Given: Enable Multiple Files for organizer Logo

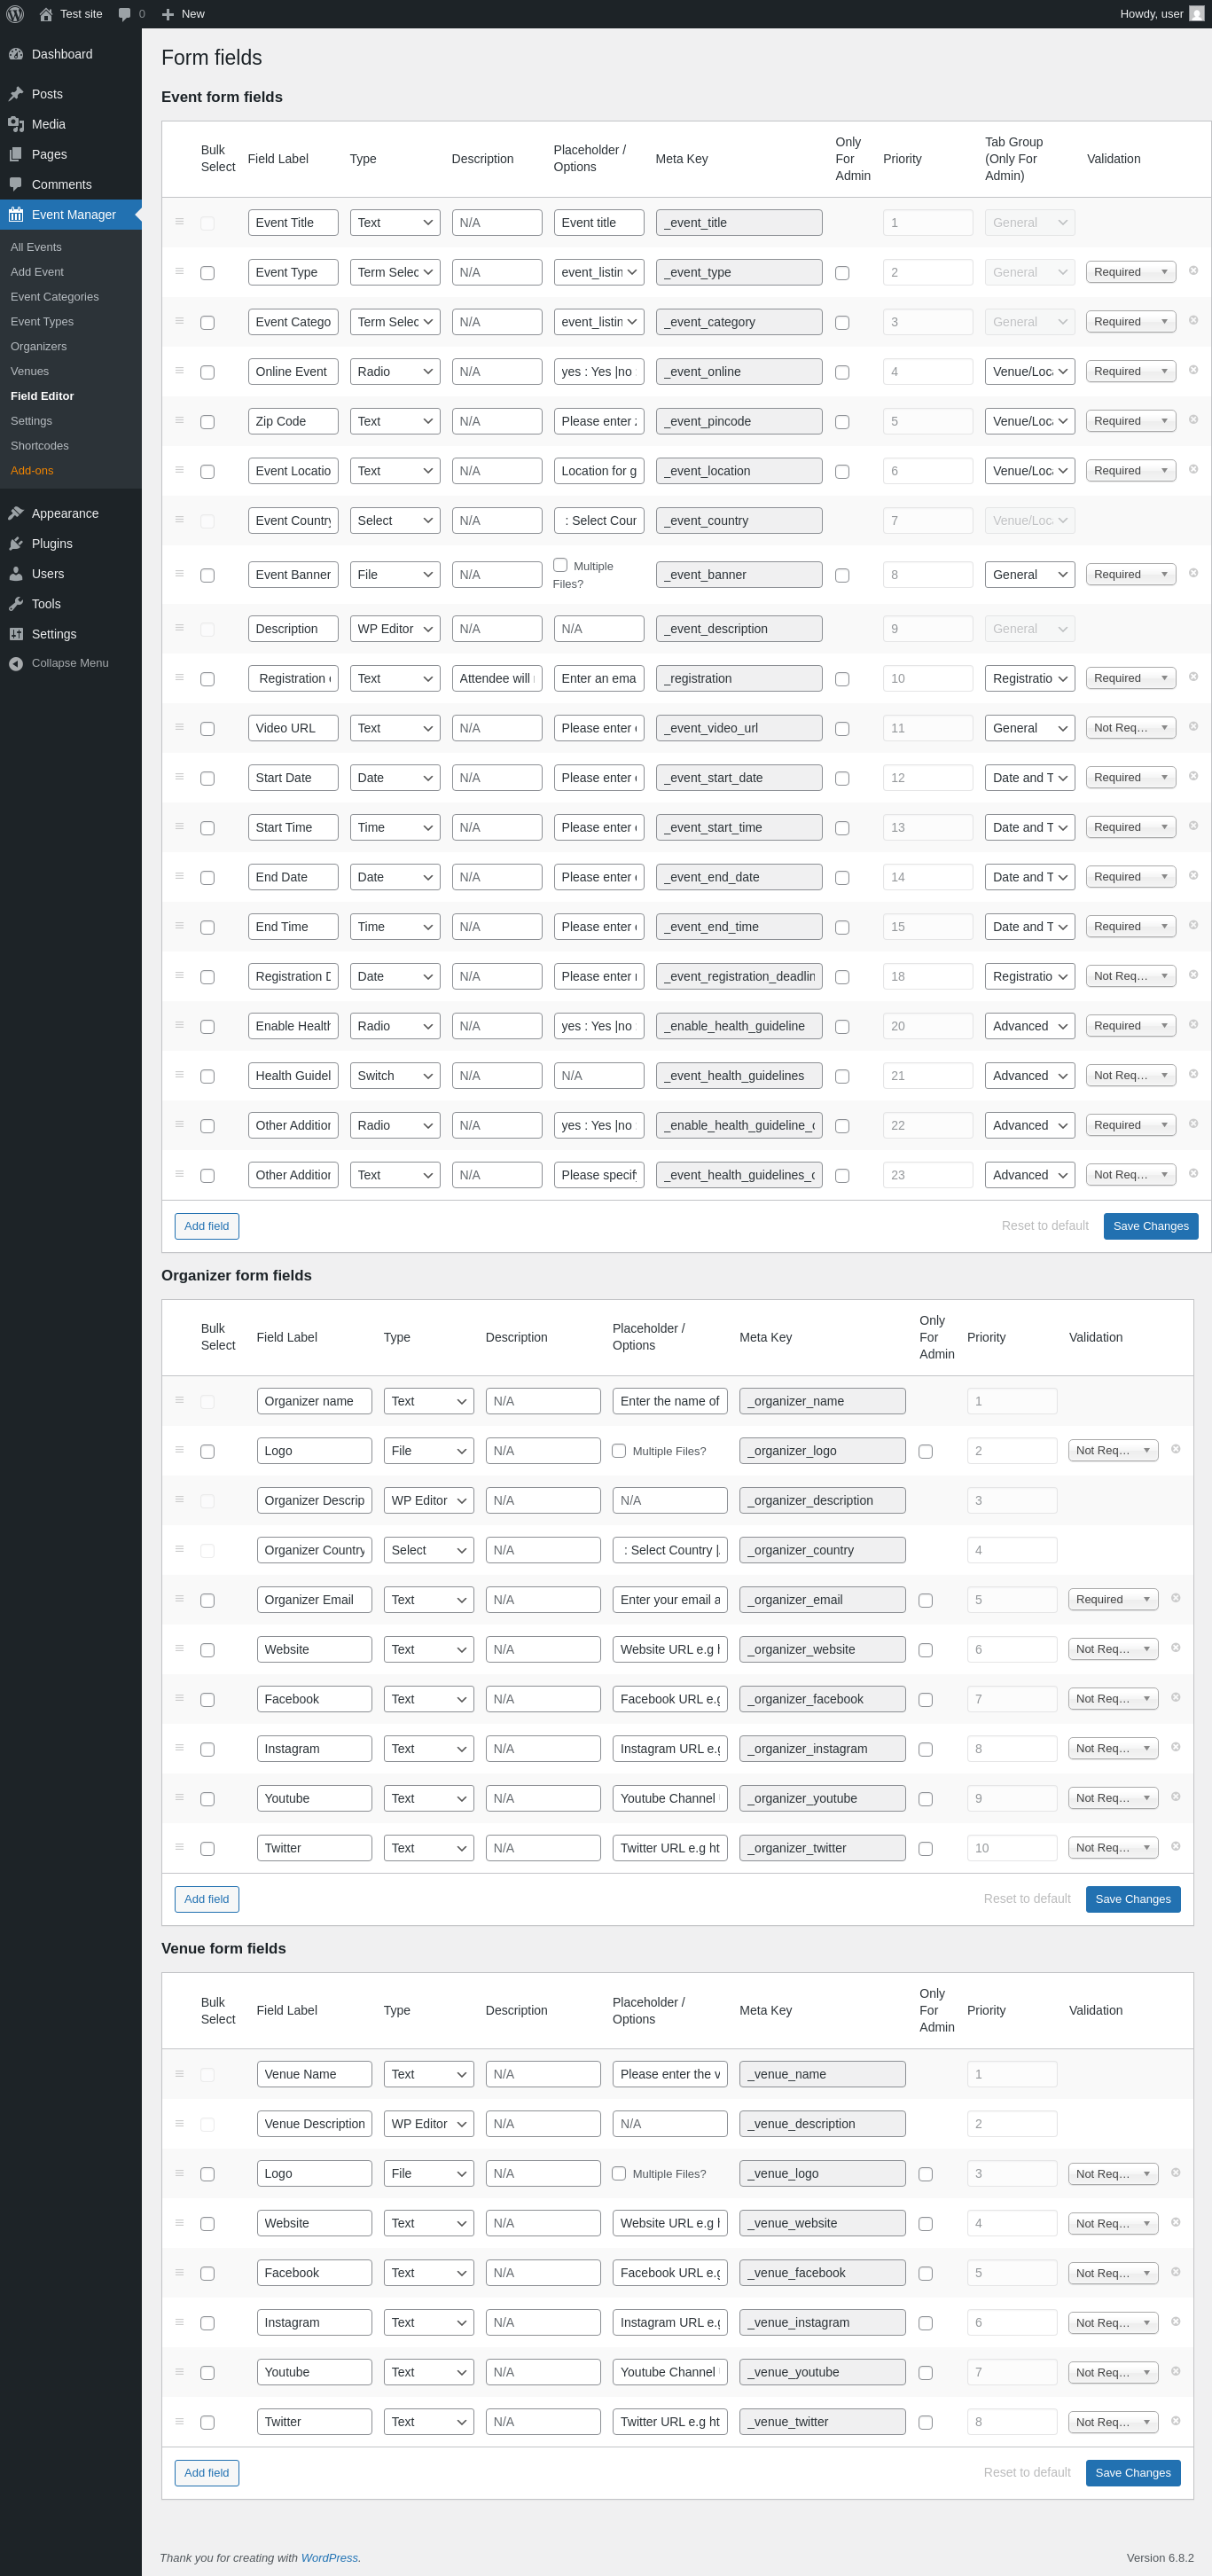Looking at the screenshot, I should (619, 1451).
